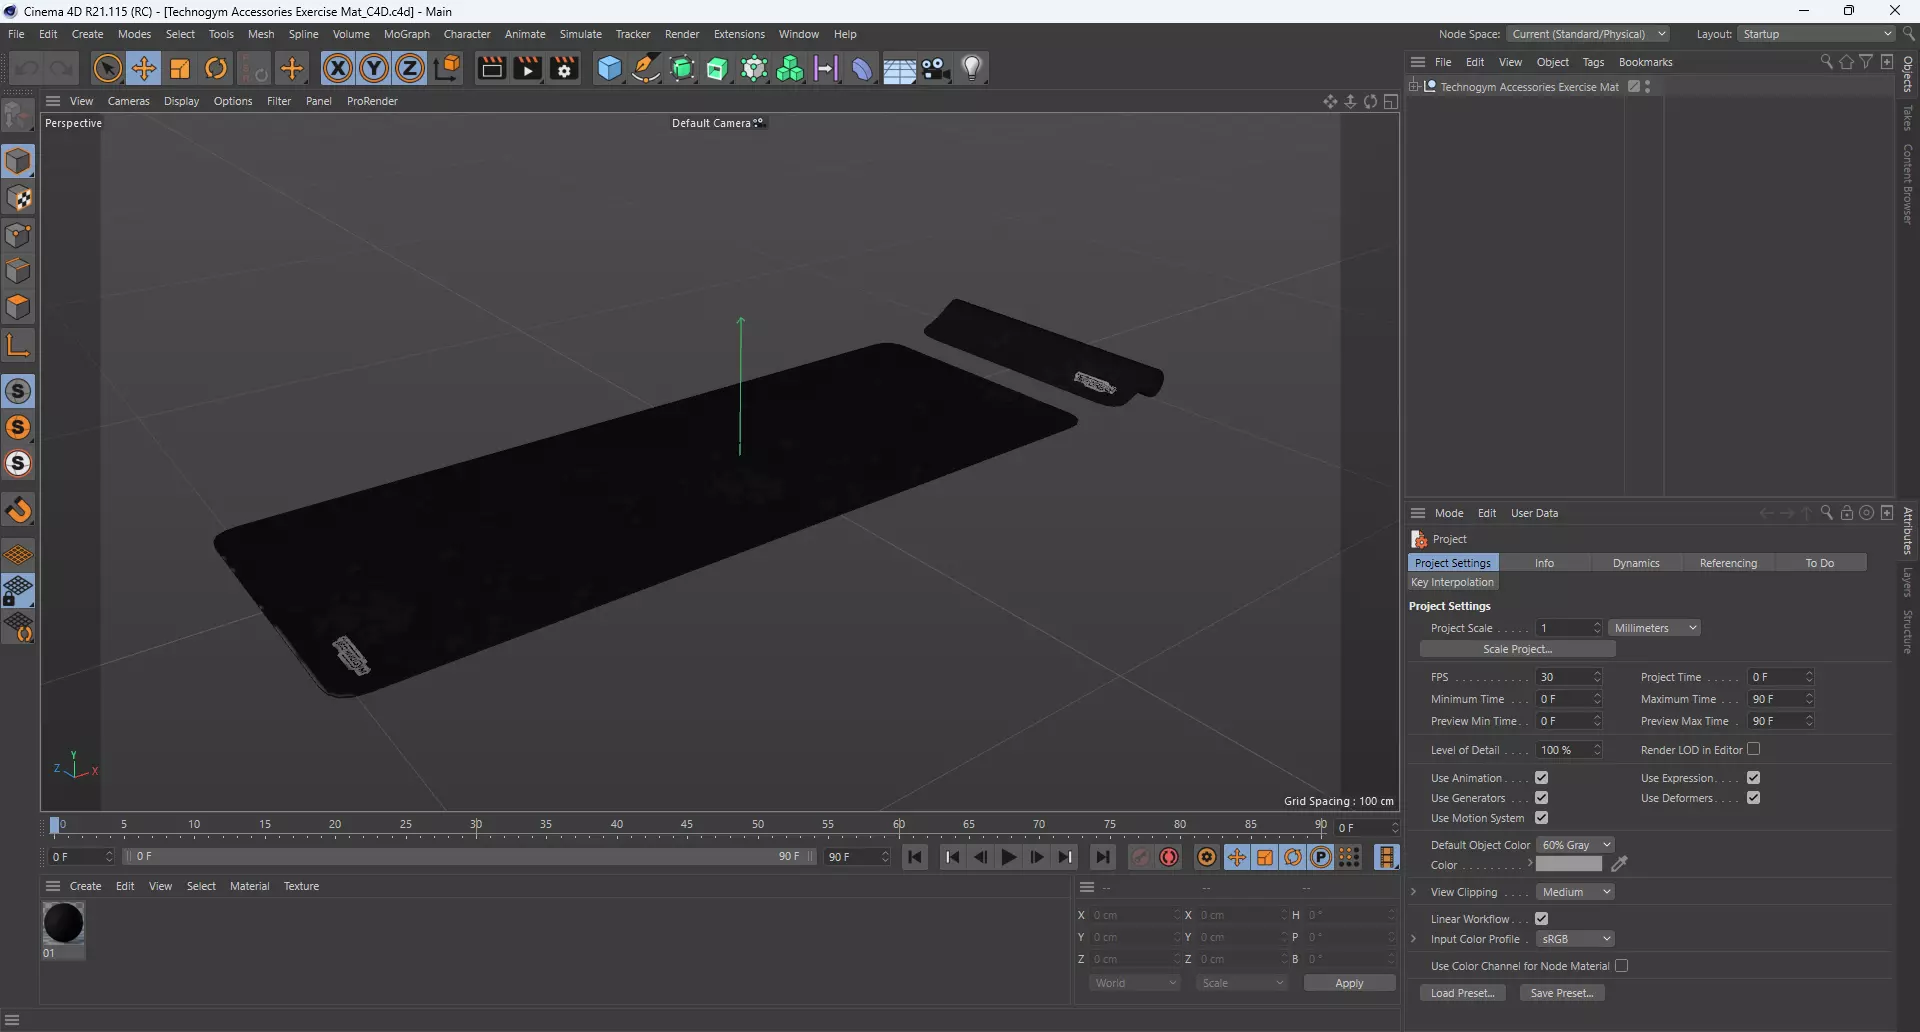Open the Extensions menu
The height and width of the screenshot is (1032, 1920).
(739, 34)
